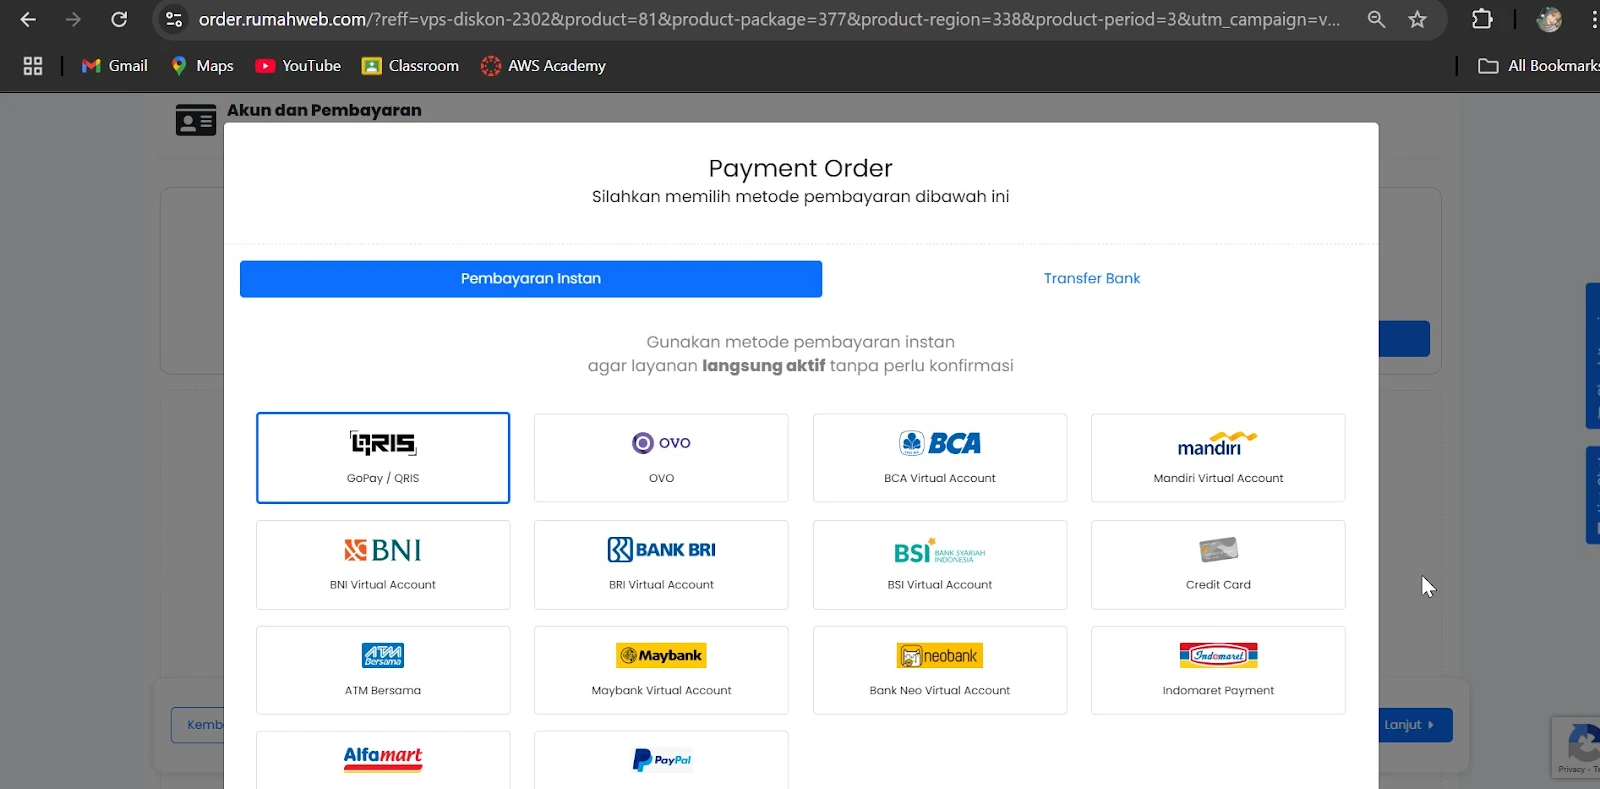The image size is (1600, 789).
Task: Choose BNI Virtual Account
Action: pyautogui.click(x=383, y=565)
